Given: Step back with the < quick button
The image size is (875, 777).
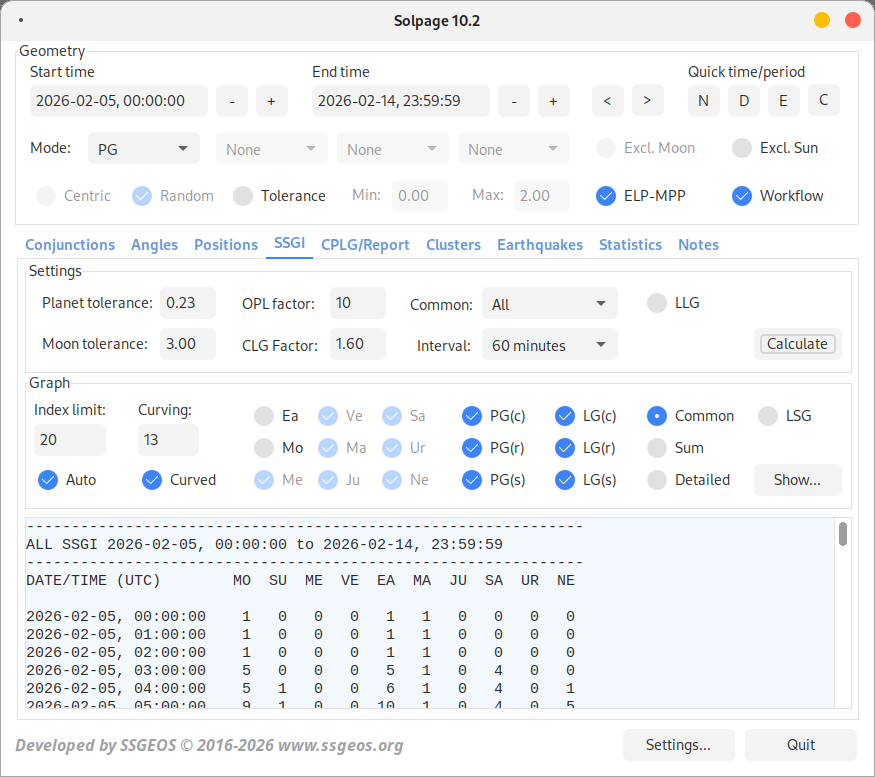Looking at the screenshot, I should 607,100.
